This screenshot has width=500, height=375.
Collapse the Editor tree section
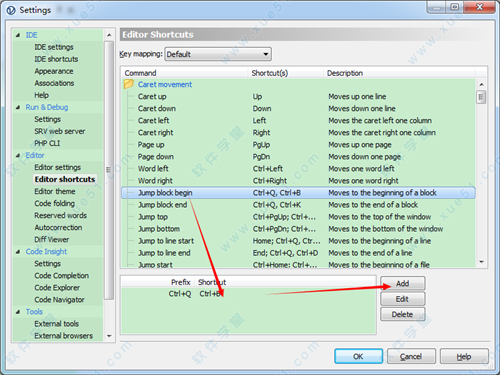18,155
